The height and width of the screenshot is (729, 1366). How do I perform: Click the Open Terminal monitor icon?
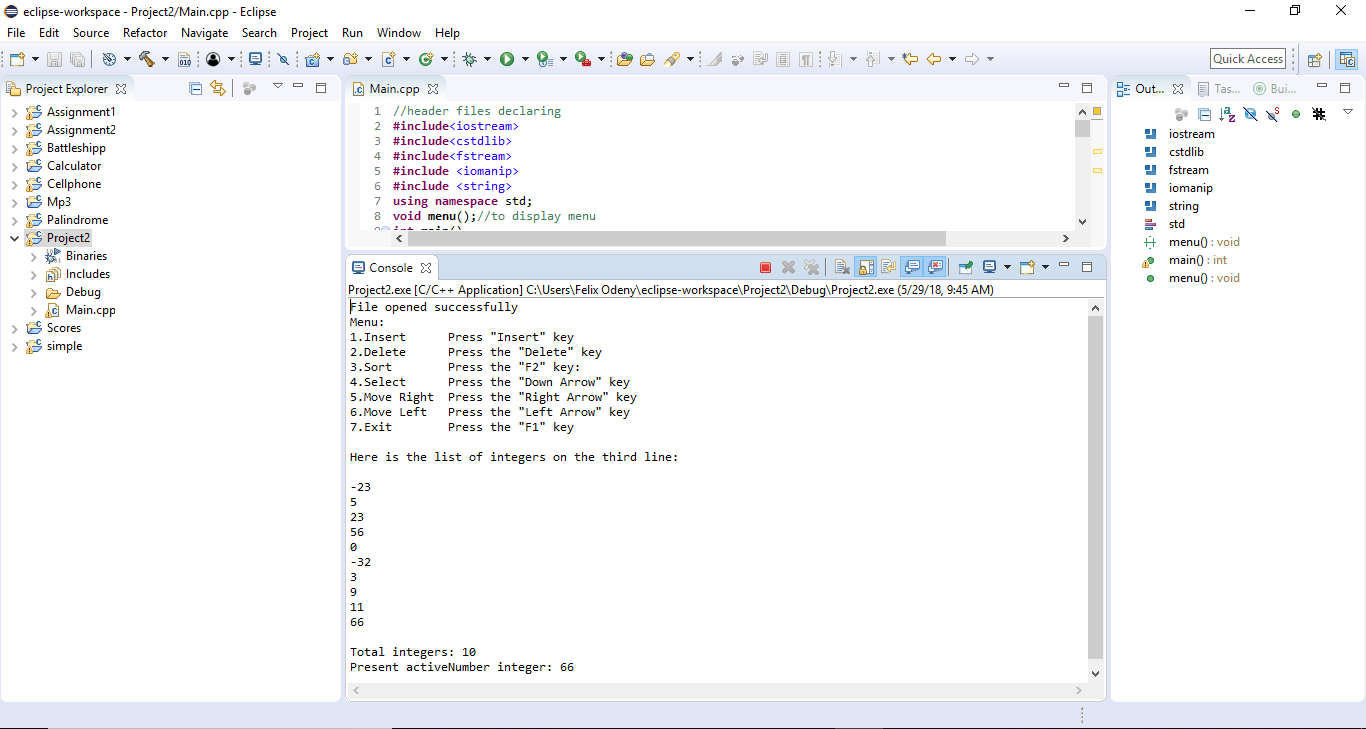tap(255, 59)
